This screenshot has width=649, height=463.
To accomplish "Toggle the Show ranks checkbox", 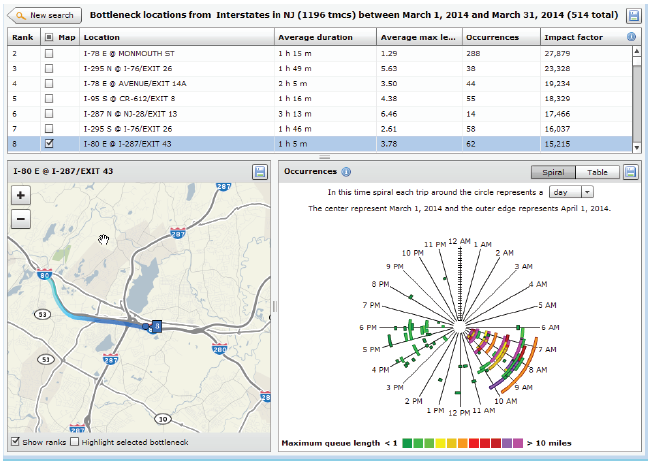I will pyautogui.click(x=13, y=442).
